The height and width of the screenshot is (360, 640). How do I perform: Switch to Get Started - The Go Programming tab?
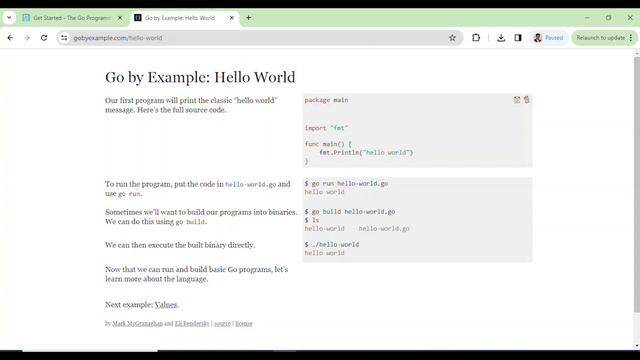tap(72, 18)
